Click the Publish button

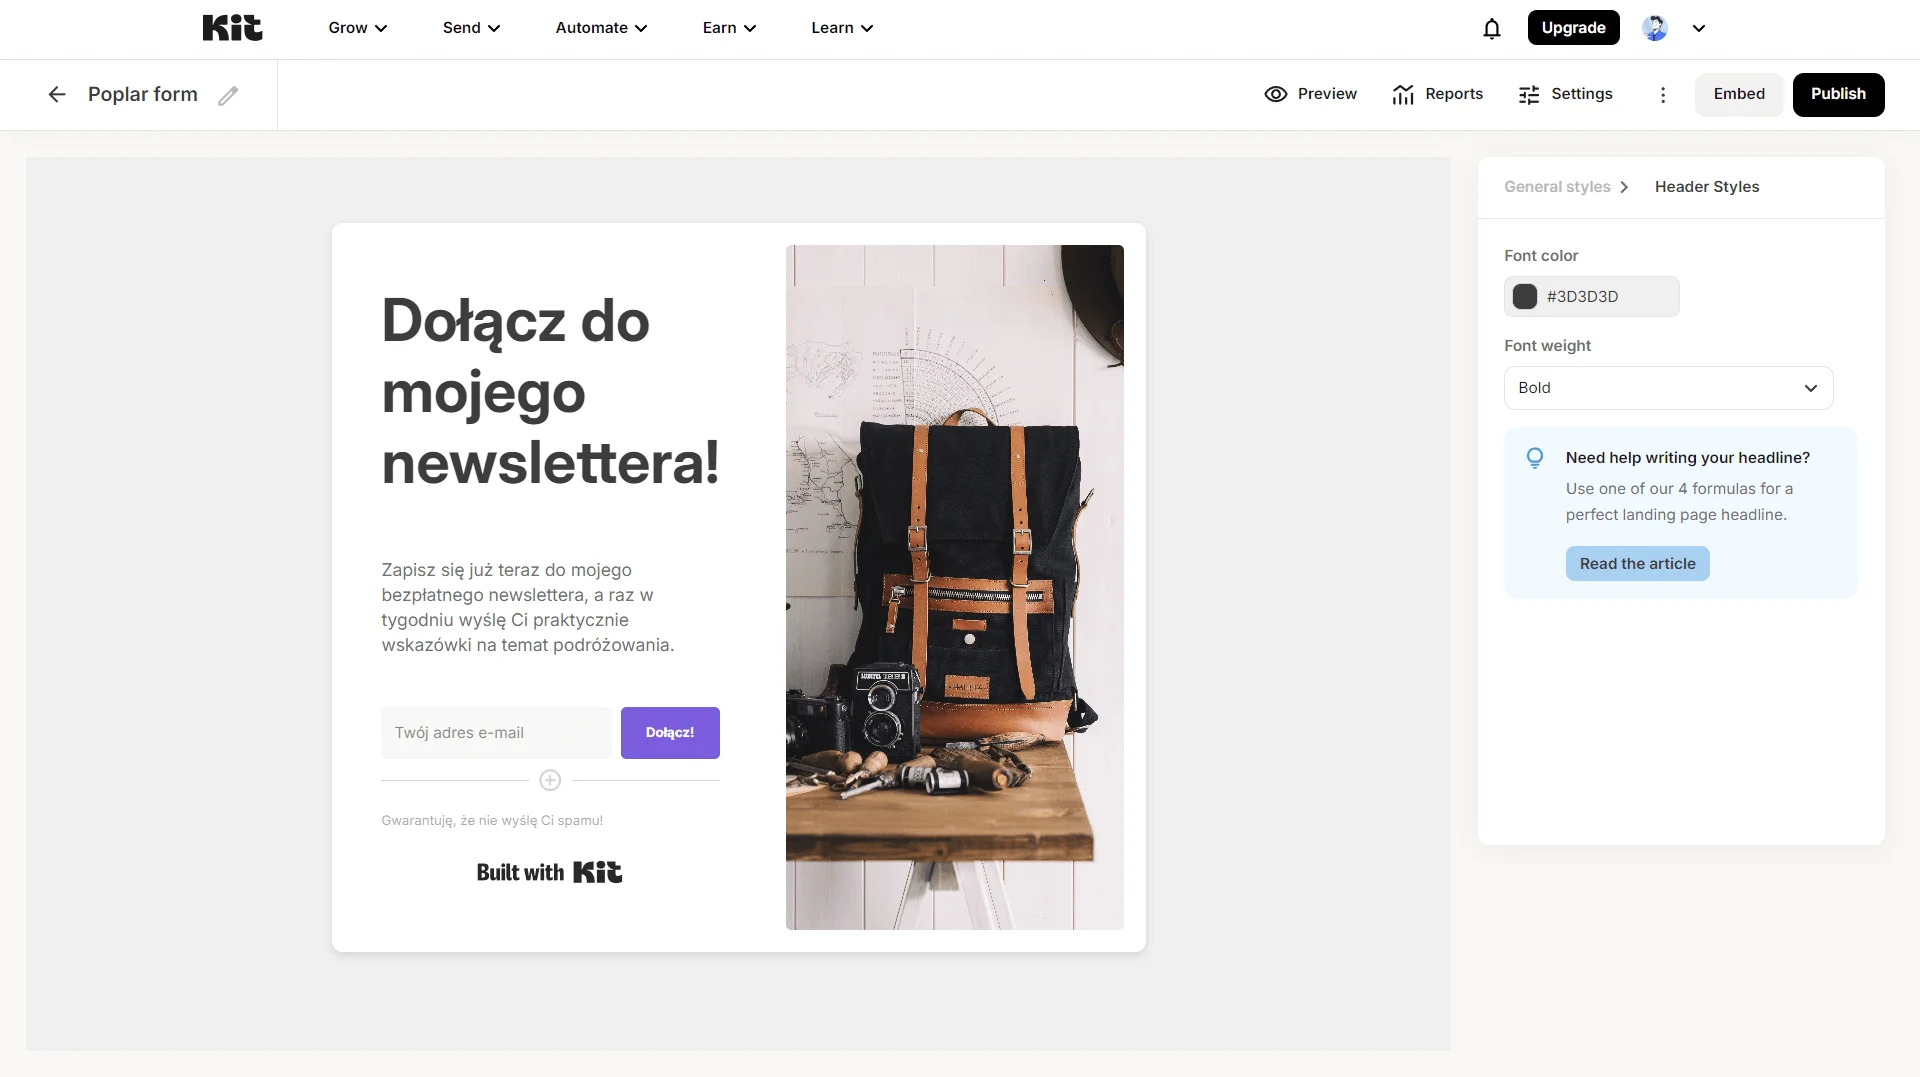[1838, 94]
